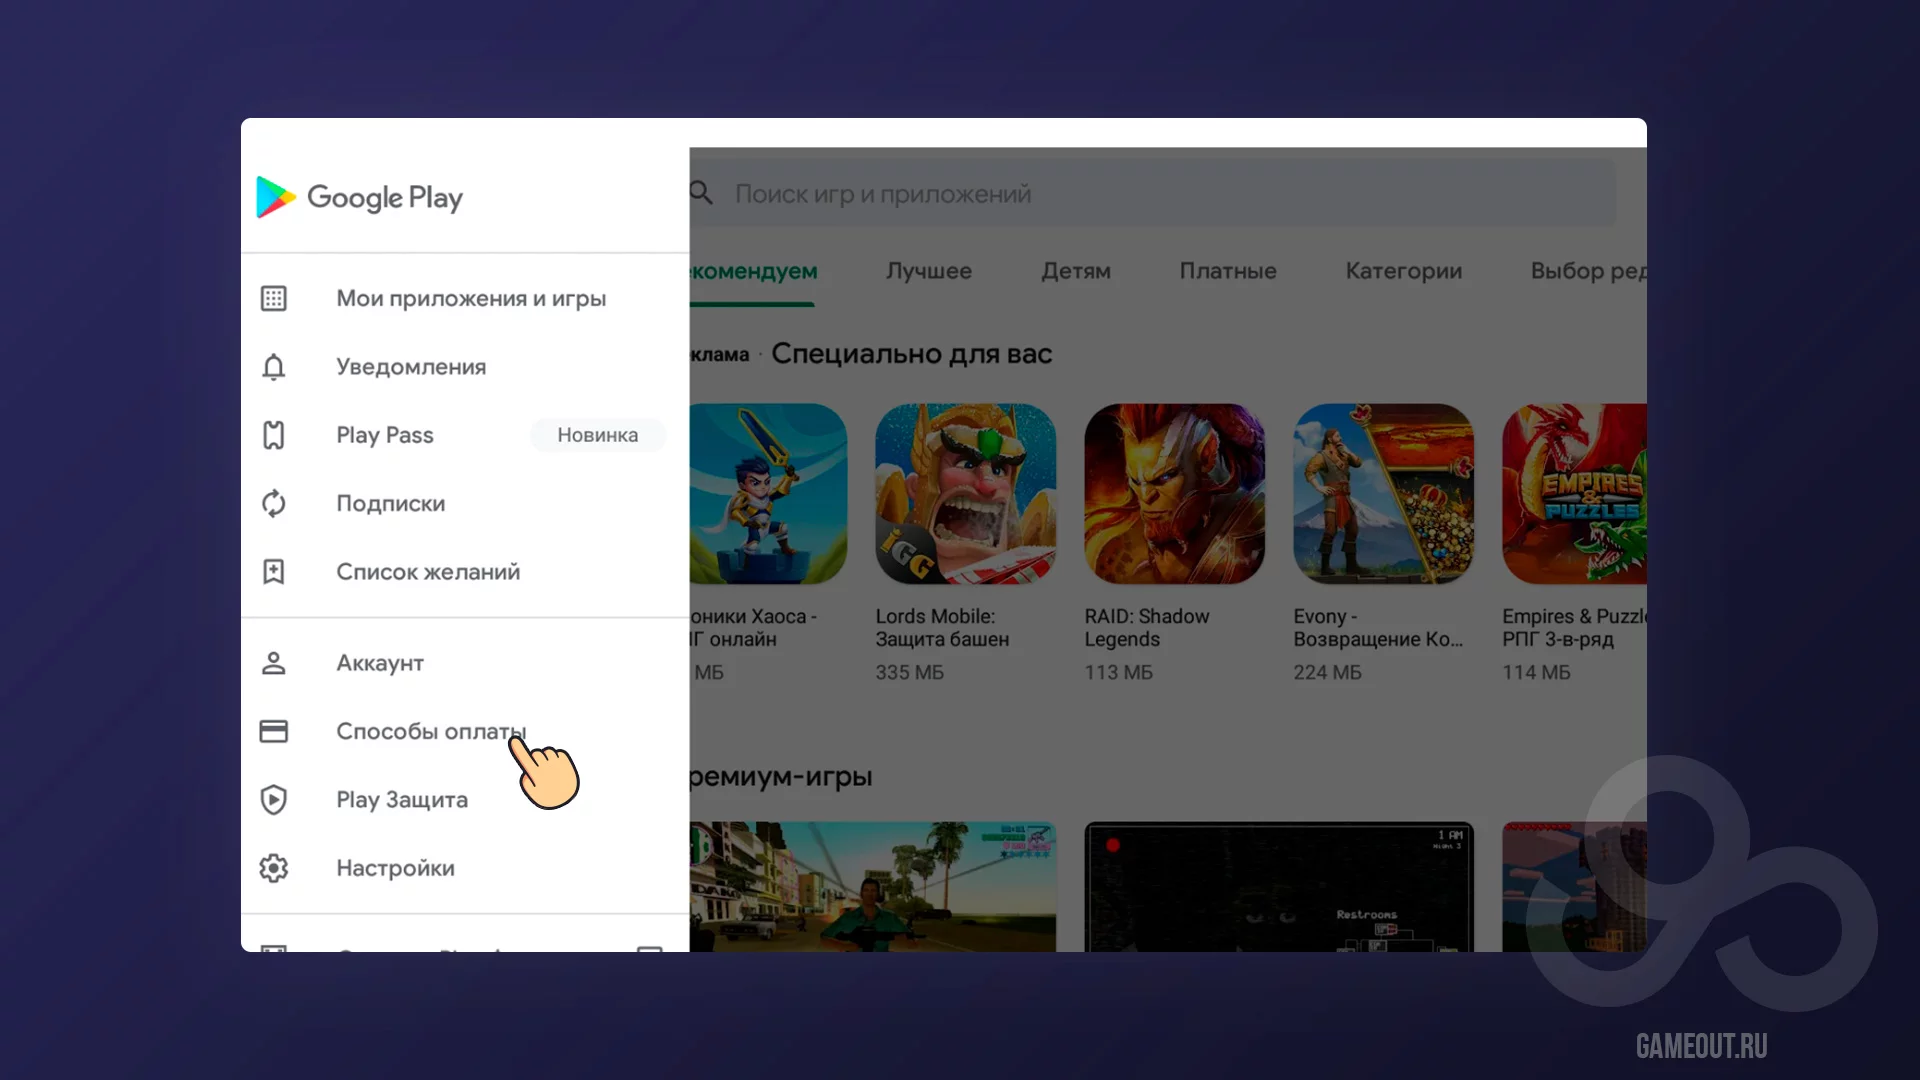Click the Play Protect shield icon
This screenshot has width=1920, height=1080.
pyautogui.click(x=273, y=800)
